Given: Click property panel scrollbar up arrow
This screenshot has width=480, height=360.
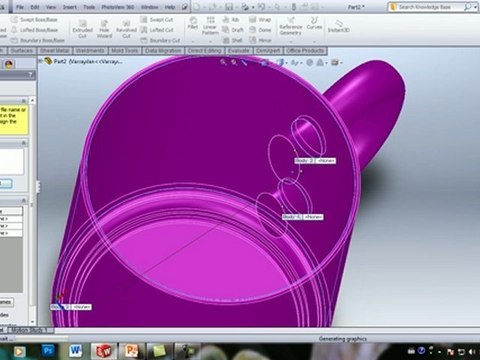Looking at the screenshot, I should (32, 100).
